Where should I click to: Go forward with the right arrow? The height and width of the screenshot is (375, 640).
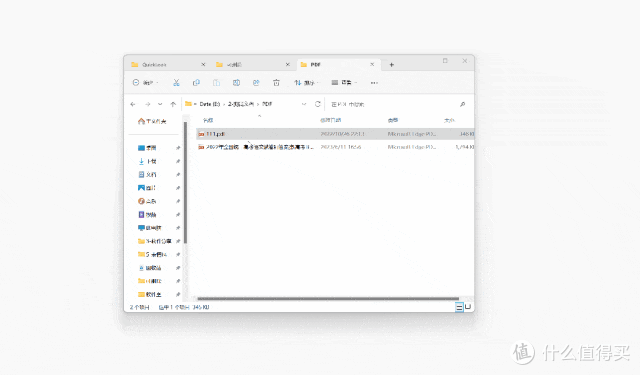(147, 104)
